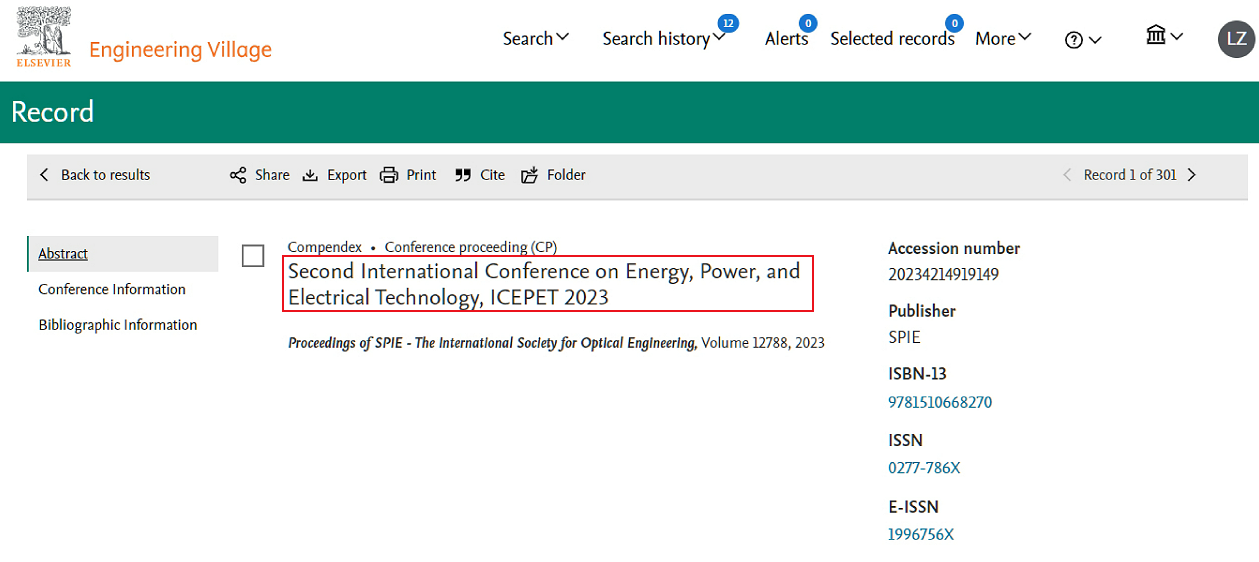The height and width of the screenshot is (562, 1259).
Task: Expand the Search dropdown menu
Action: coord(536,38)
